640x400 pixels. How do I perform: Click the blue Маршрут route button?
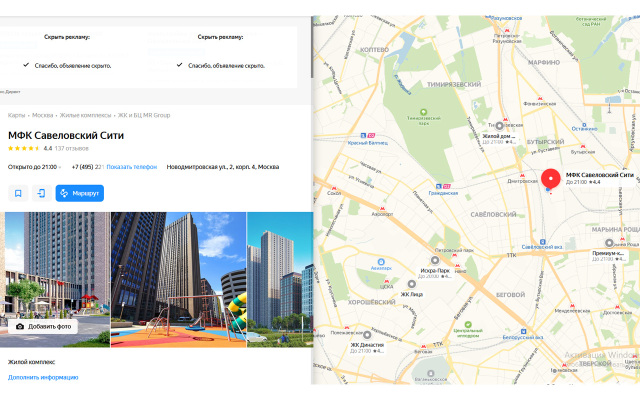(80, 193)
